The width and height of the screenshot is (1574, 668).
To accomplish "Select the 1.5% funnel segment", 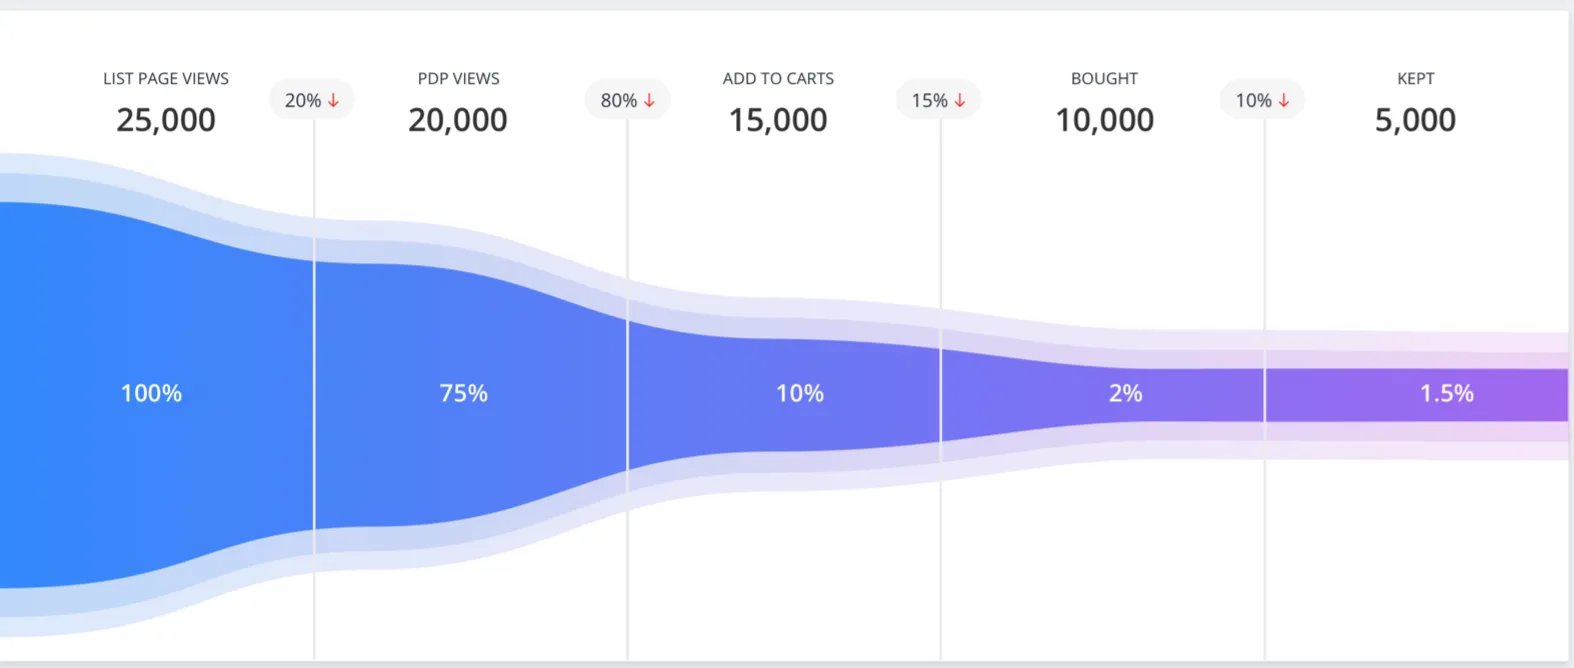I will (x=1446, y=393).
